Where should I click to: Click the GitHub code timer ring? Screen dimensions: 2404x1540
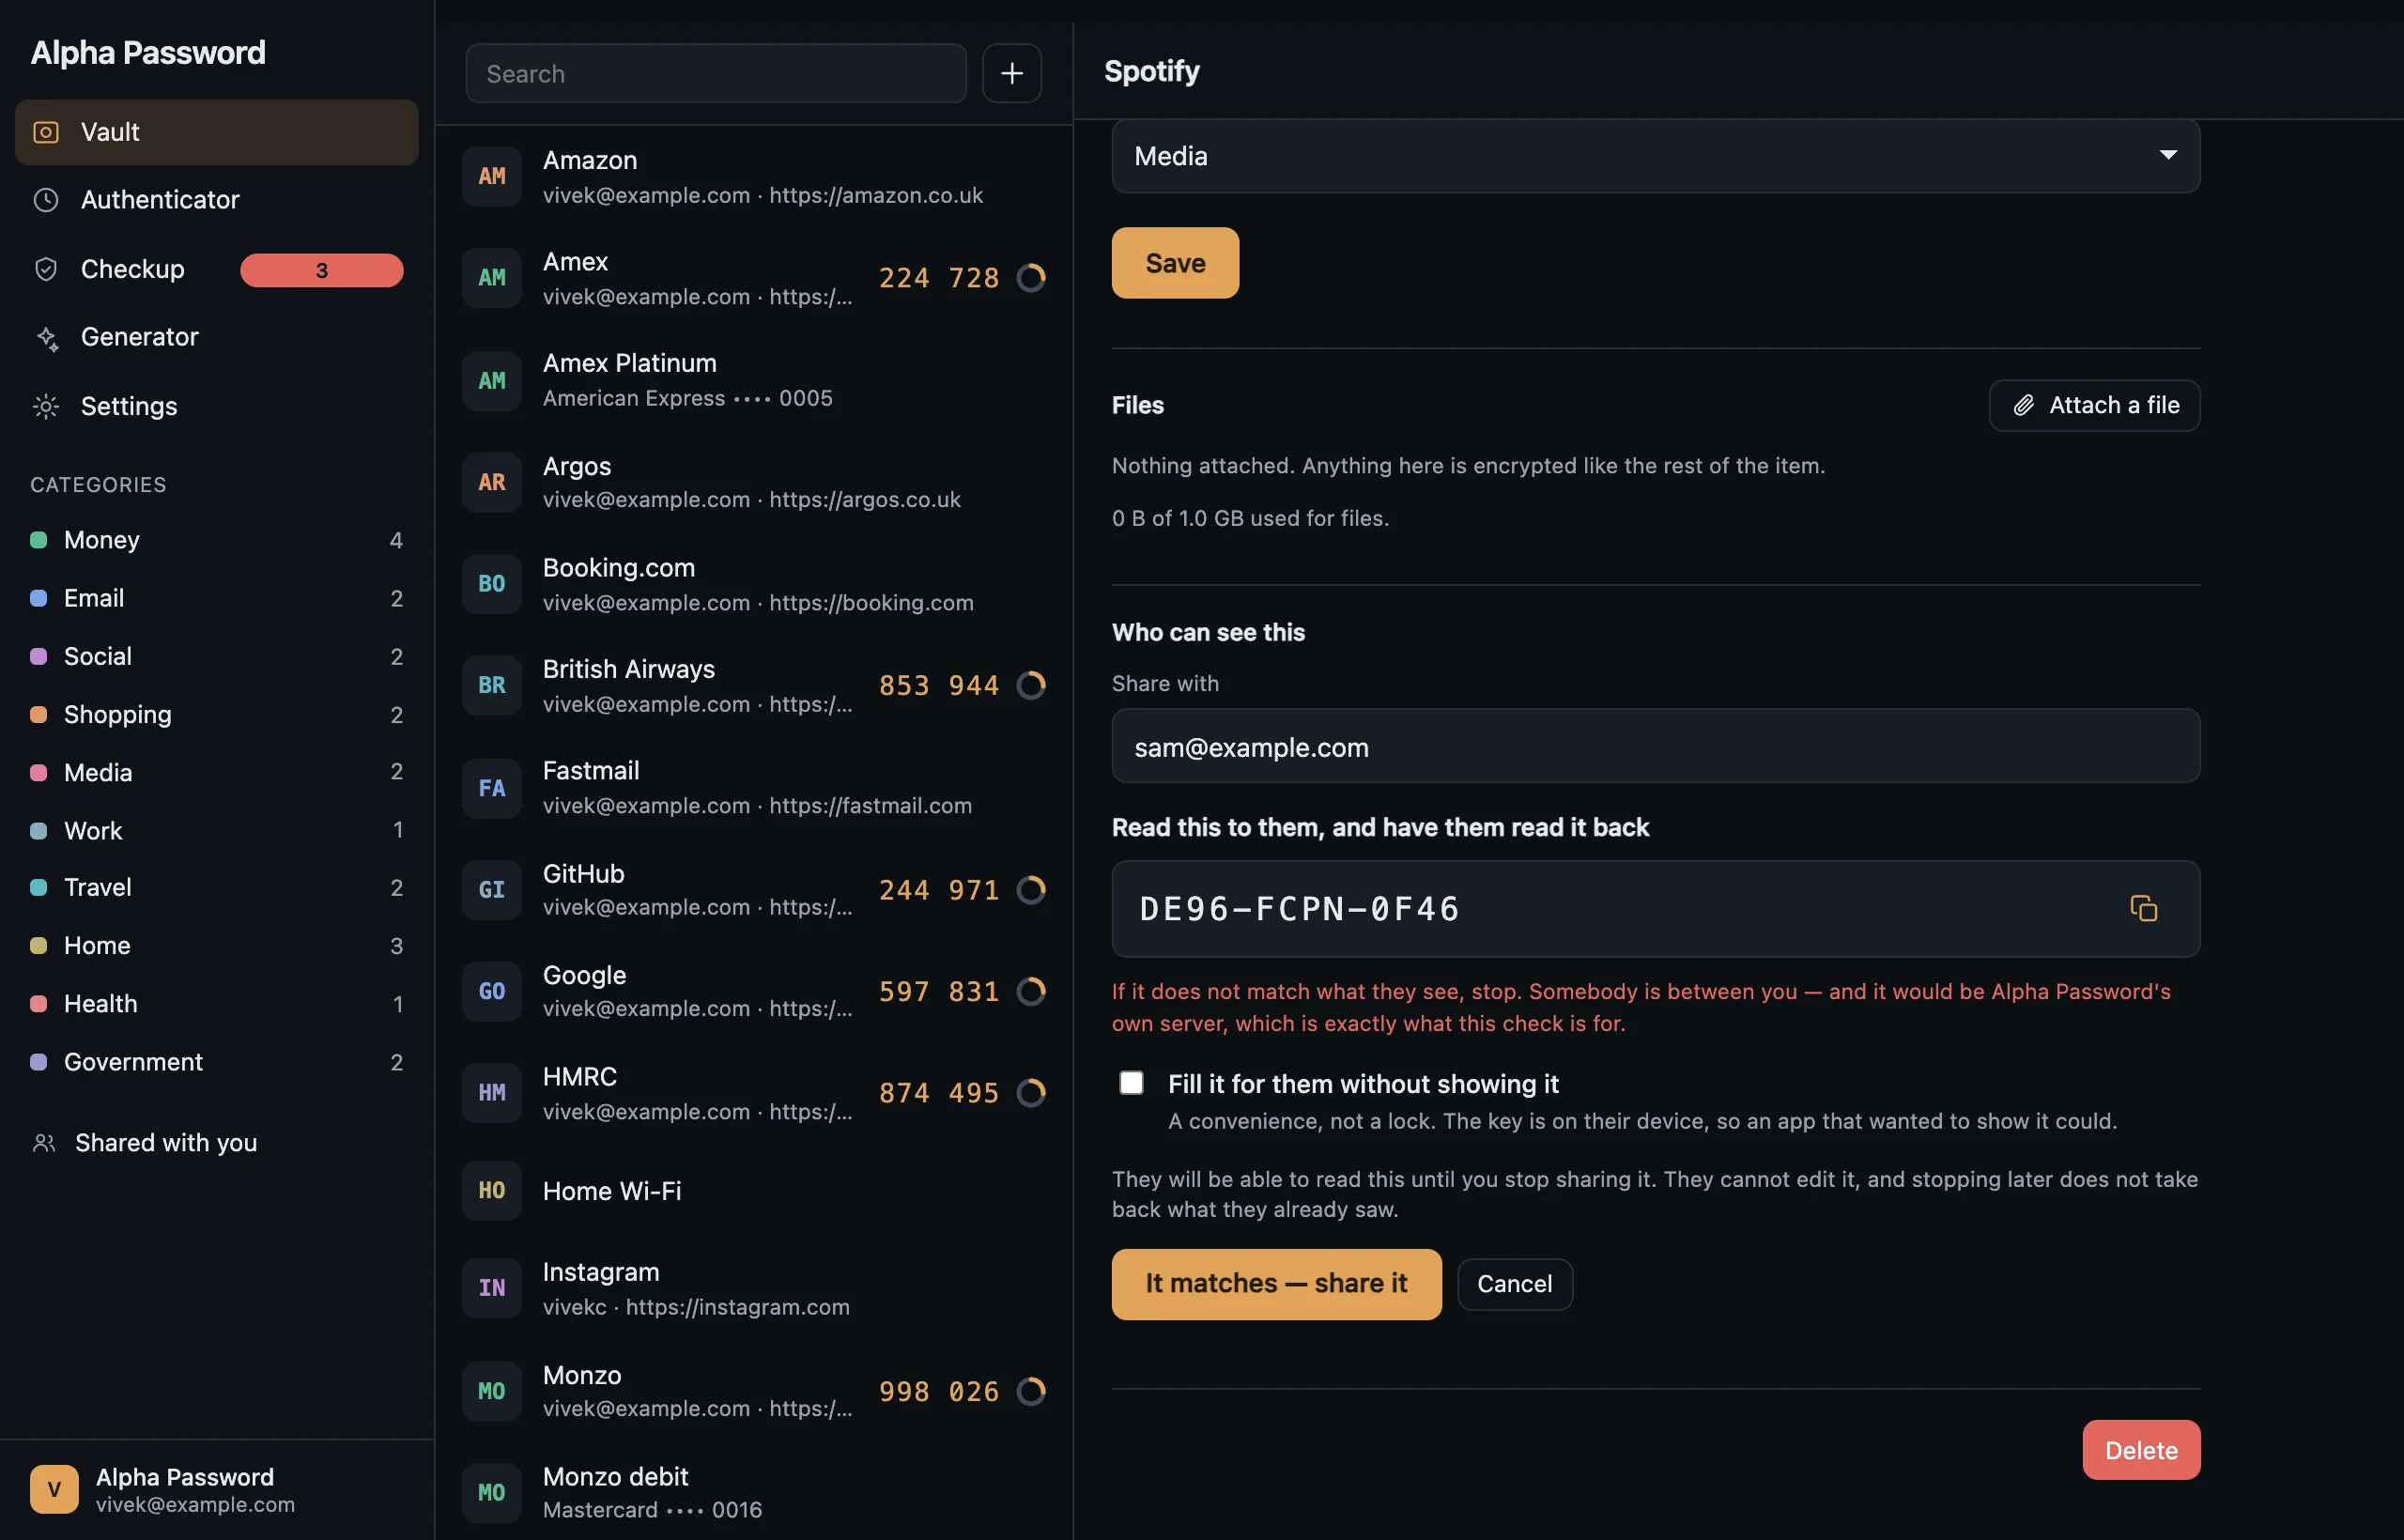point(1031,889)
